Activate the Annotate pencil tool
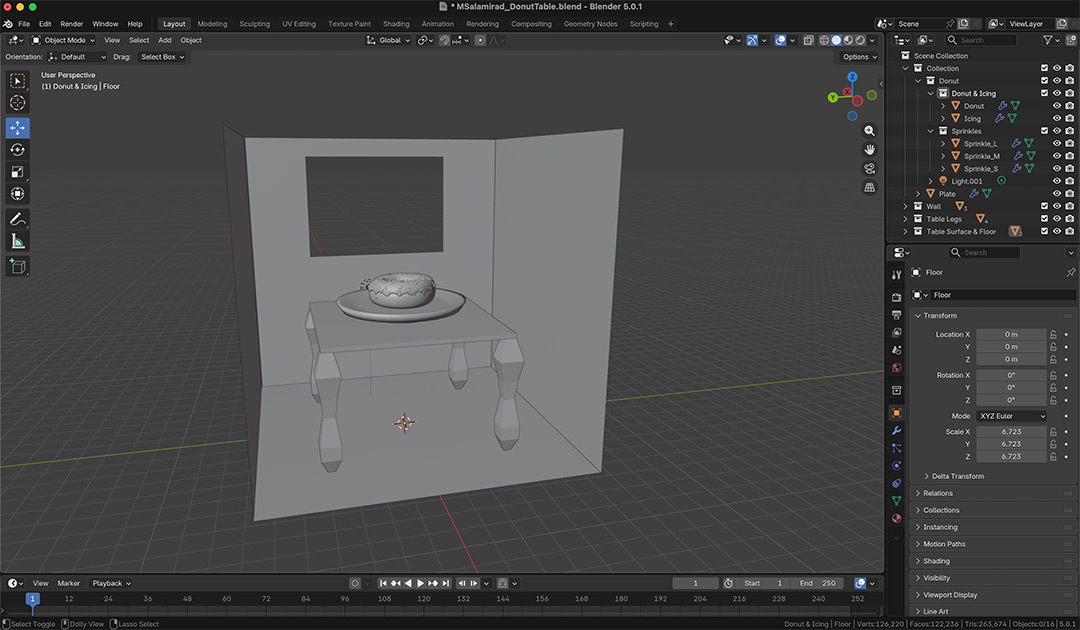The height and width of the screenshot is (630, 1080). pyautogui.click(x=17, y=220)
